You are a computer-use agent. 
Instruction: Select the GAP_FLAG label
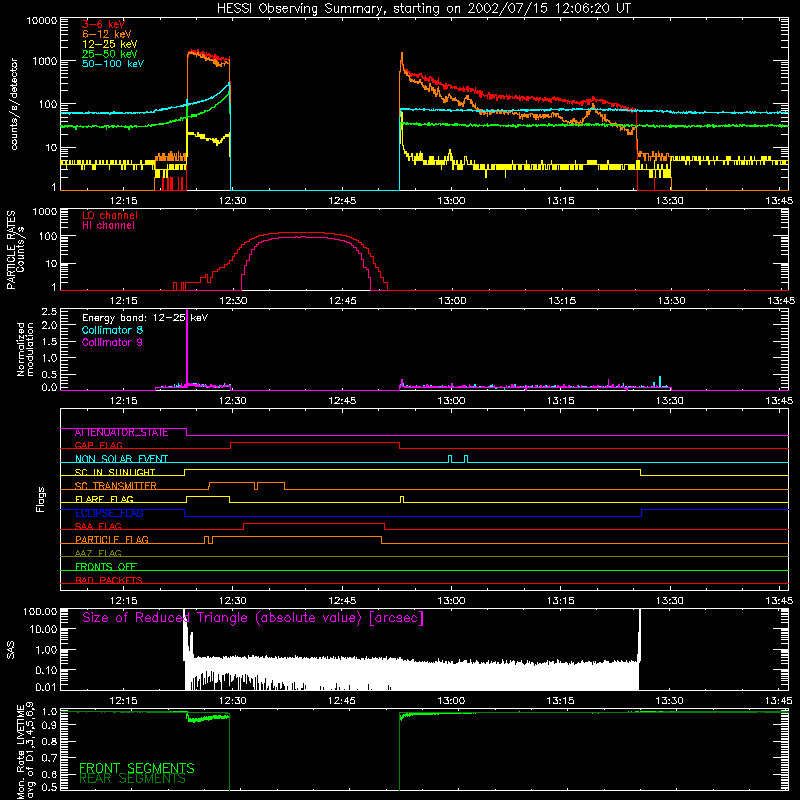(x=98, y=445)
